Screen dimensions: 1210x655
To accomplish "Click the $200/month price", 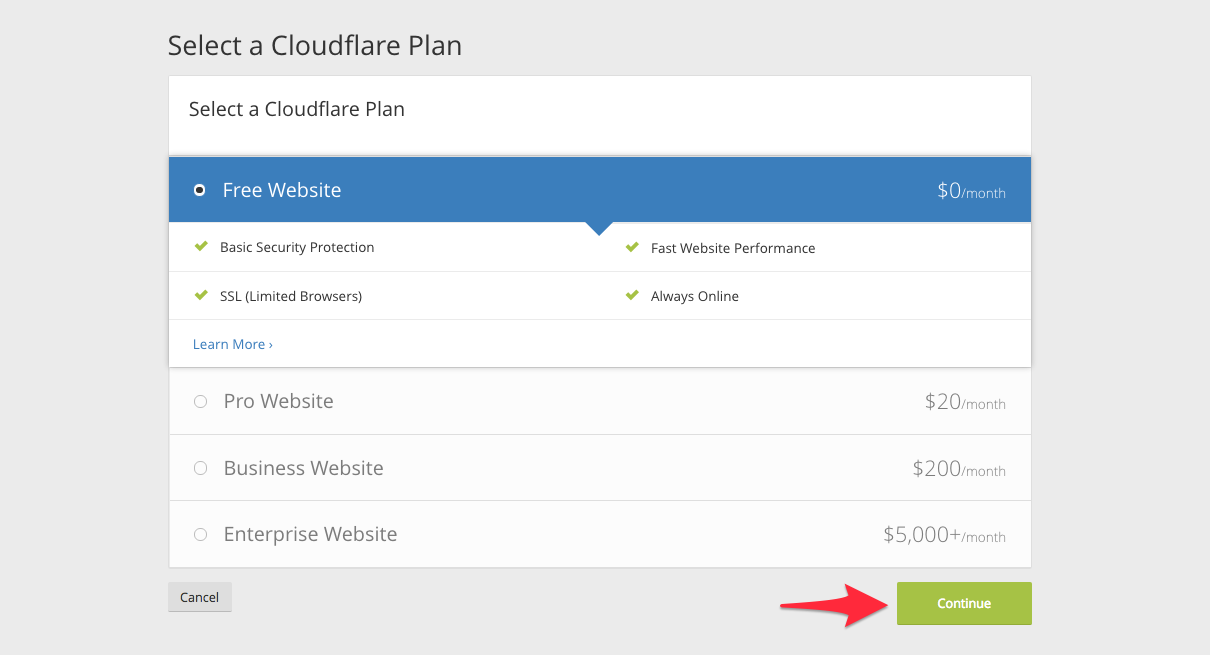I will coord(959,469).
